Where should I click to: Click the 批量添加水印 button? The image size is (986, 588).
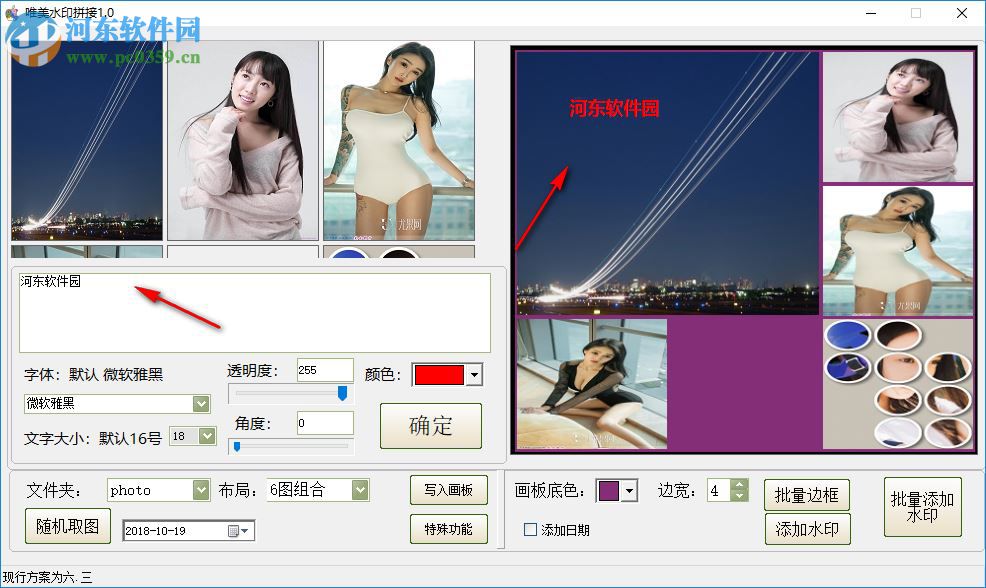923,507
